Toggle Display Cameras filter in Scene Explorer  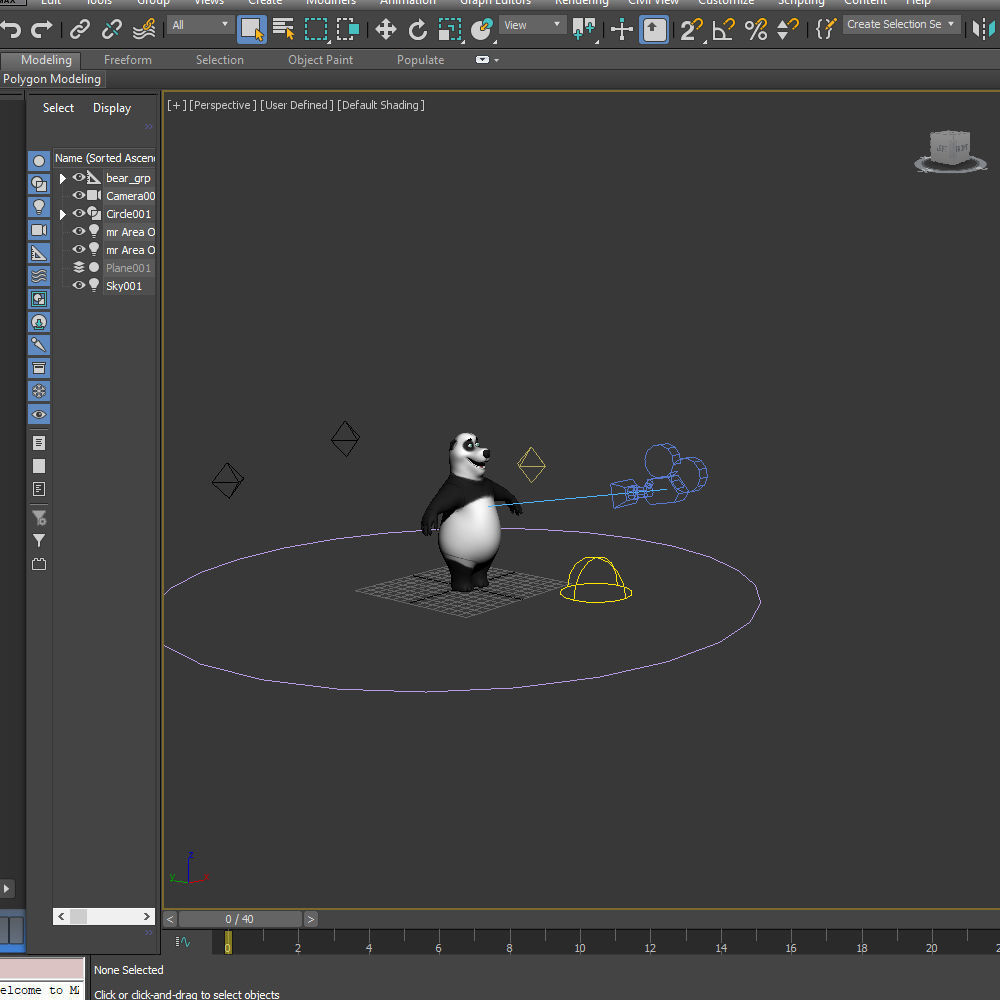pyautogui.click(x=39, y=230)
